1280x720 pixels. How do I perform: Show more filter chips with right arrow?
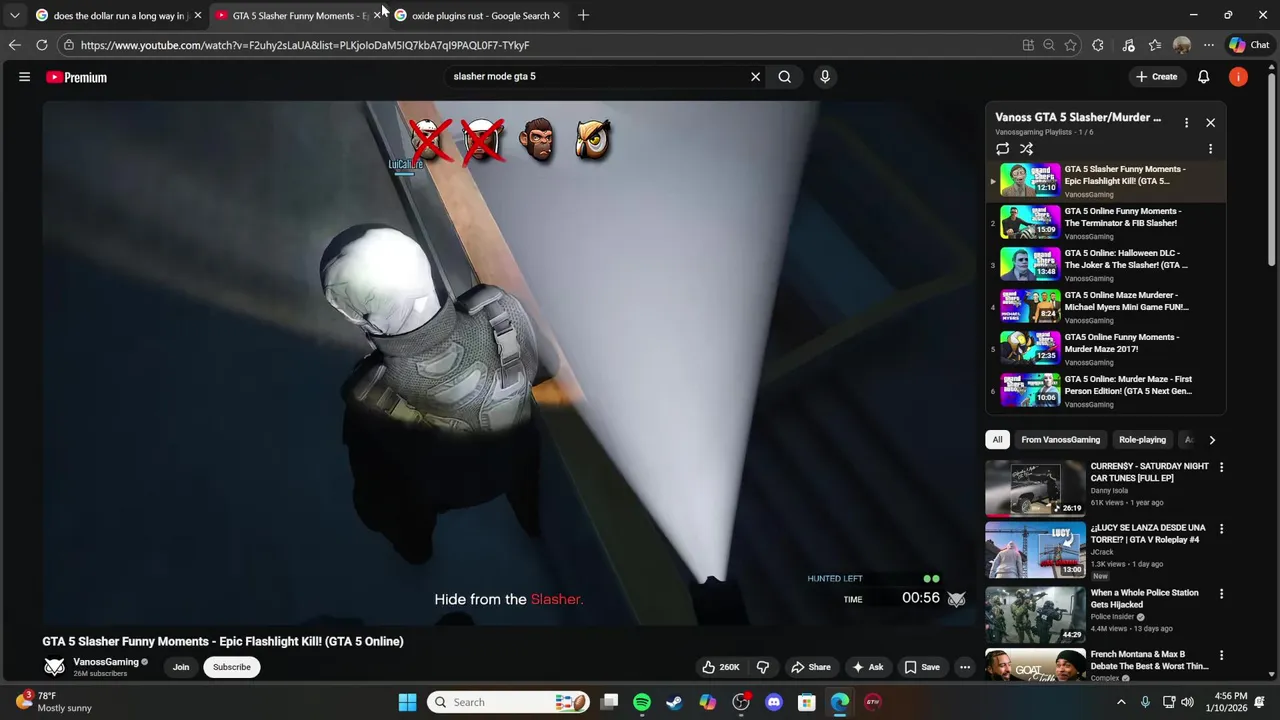click(x=1212, y=440)
